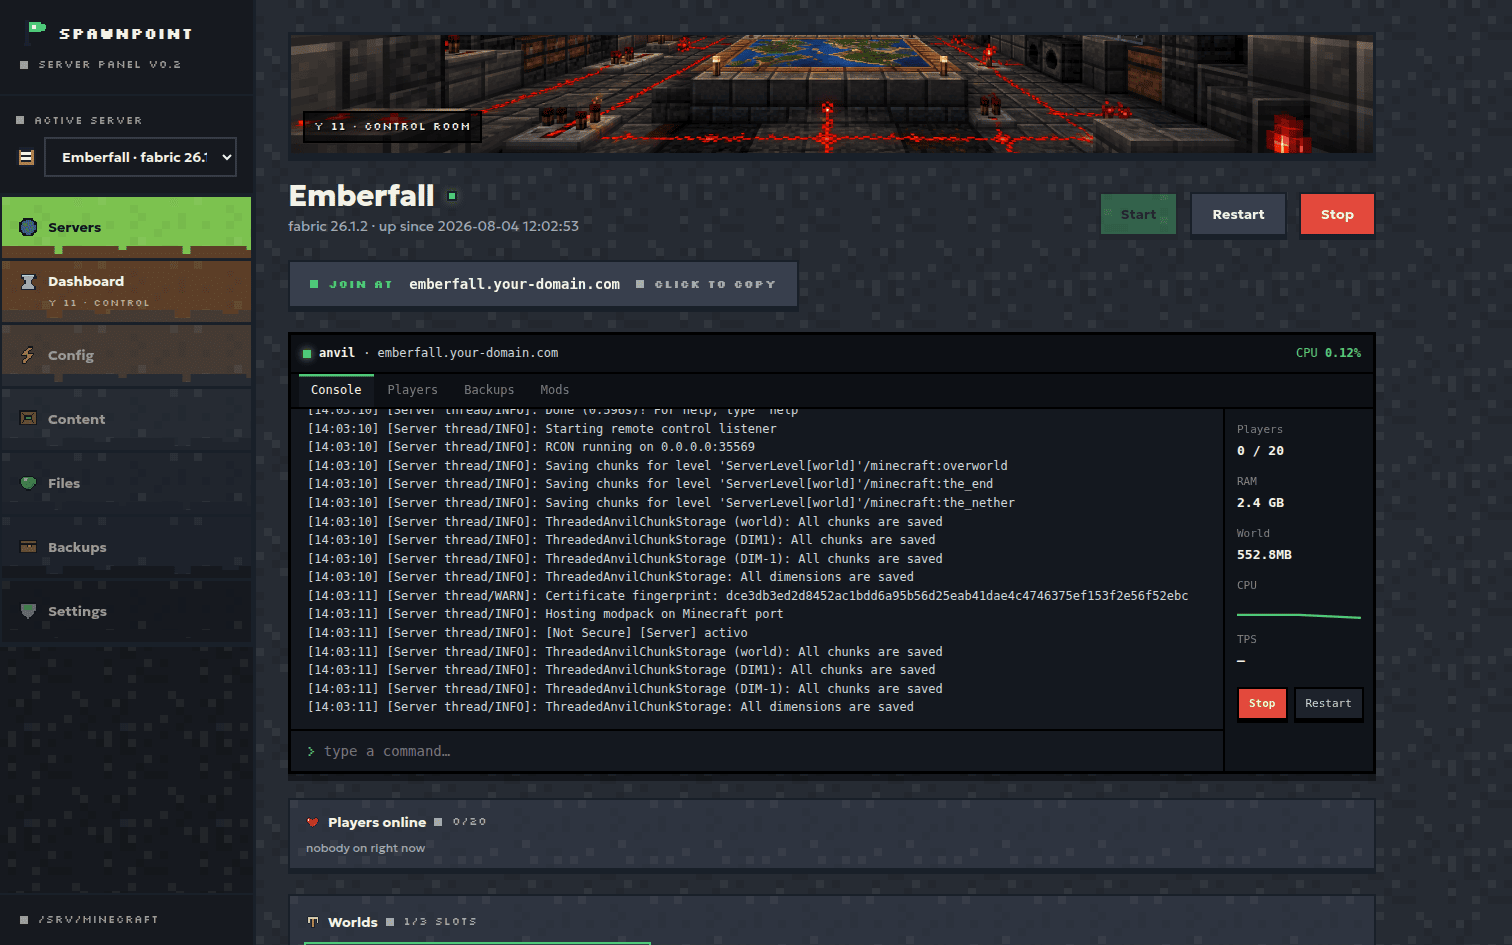
Task: Click the RCON running on 0.0.0.0:35569 line
Action: tap(531, 447)
